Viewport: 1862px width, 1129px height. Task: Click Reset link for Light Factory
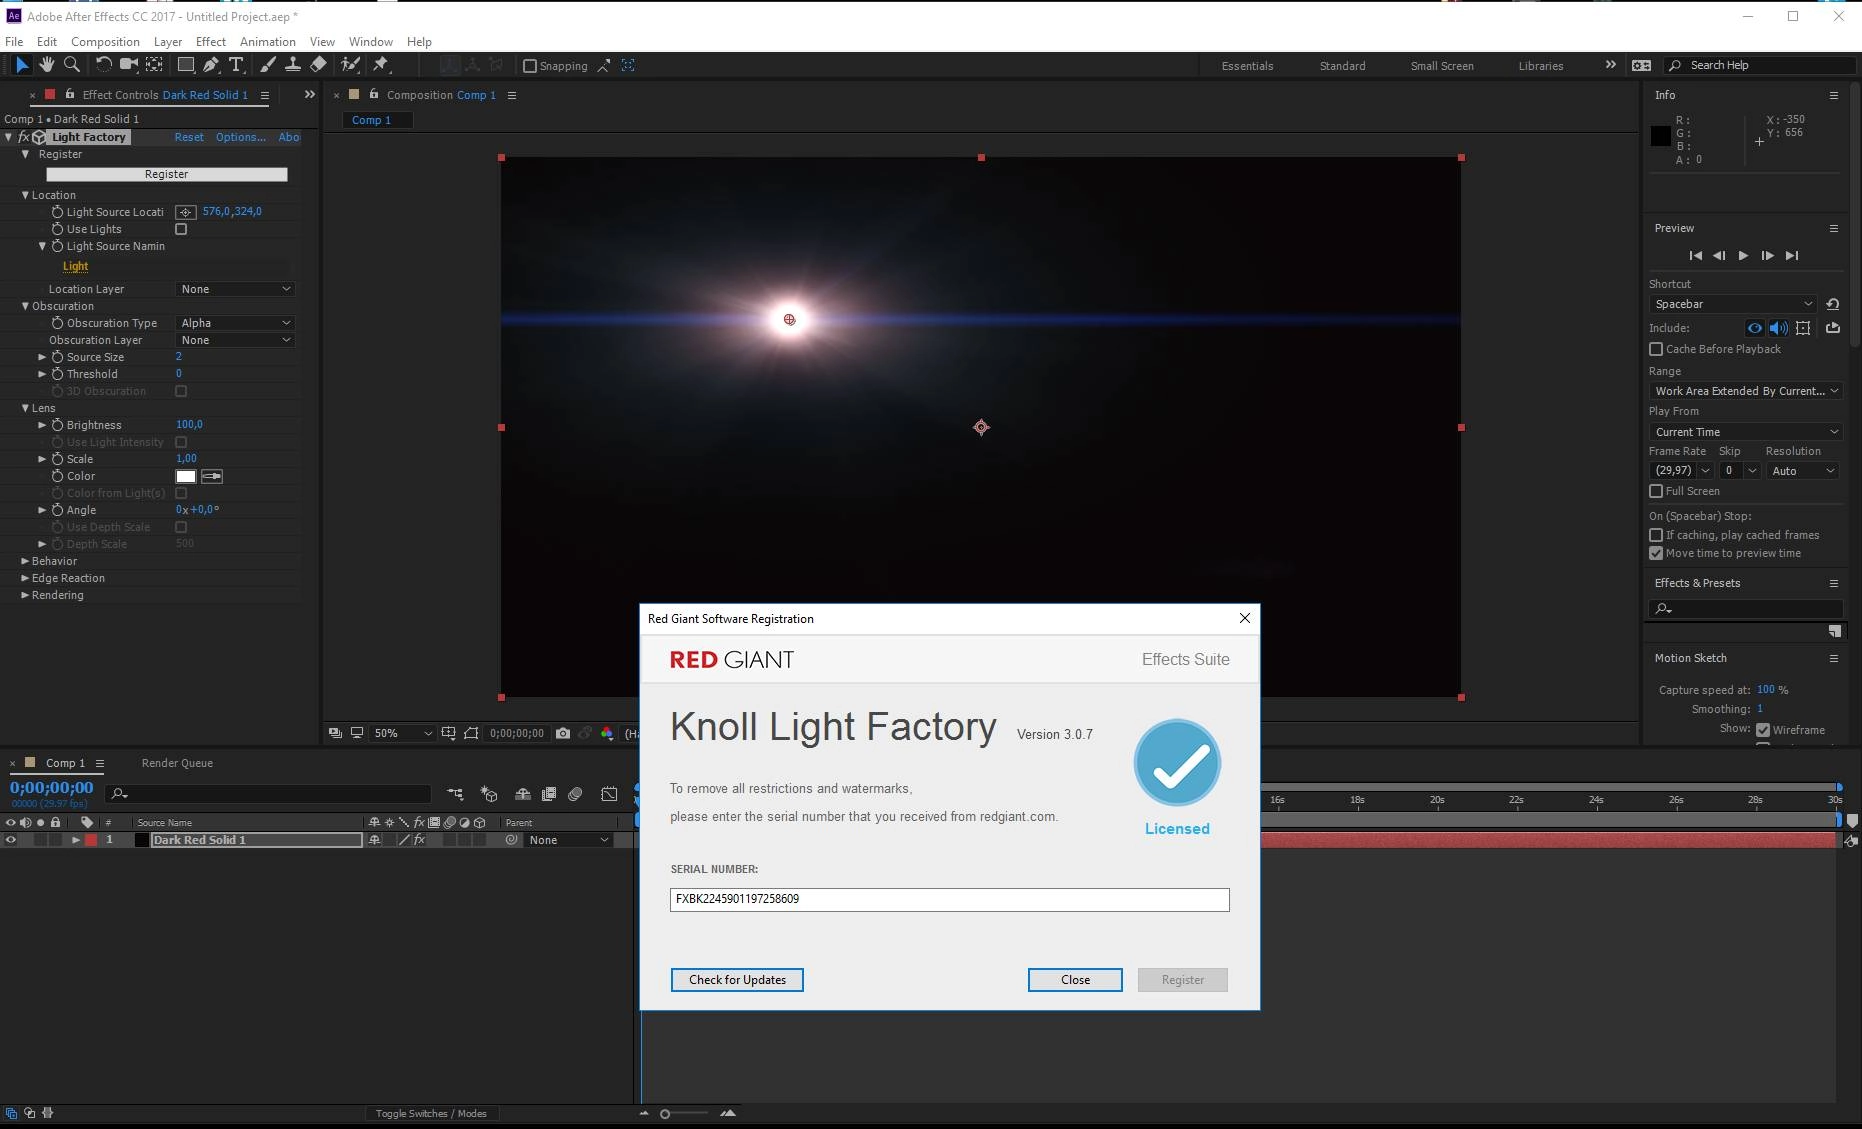(189, 137)
